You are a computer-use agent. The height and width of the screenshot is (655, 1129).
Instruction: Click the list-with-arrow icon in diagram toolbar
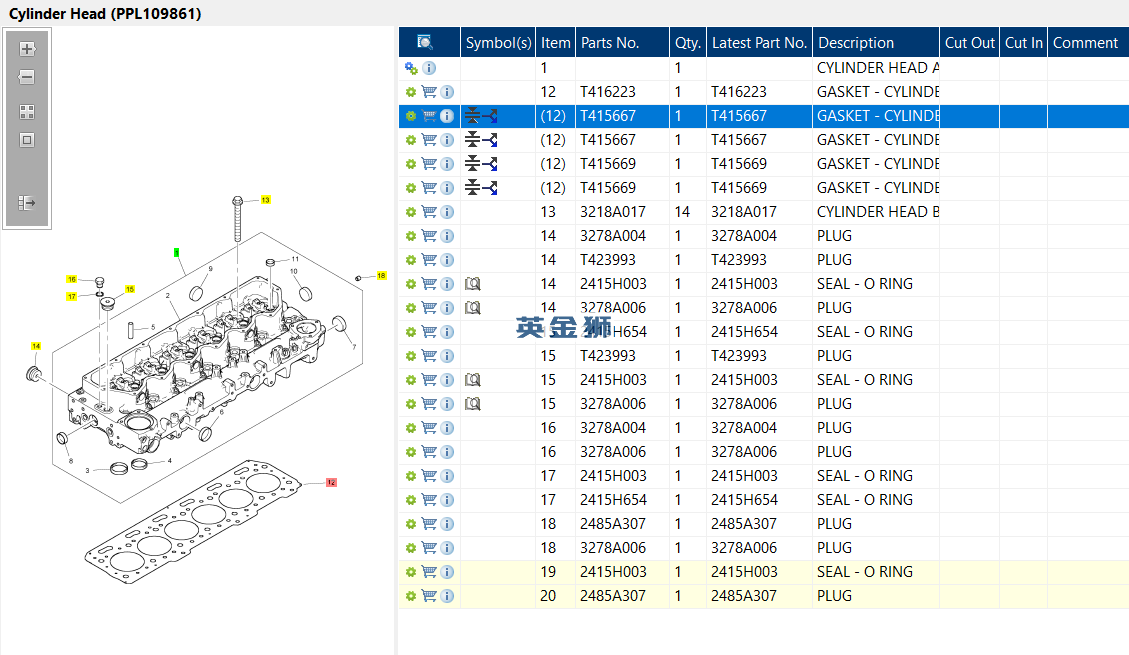[x=27, y=203]
